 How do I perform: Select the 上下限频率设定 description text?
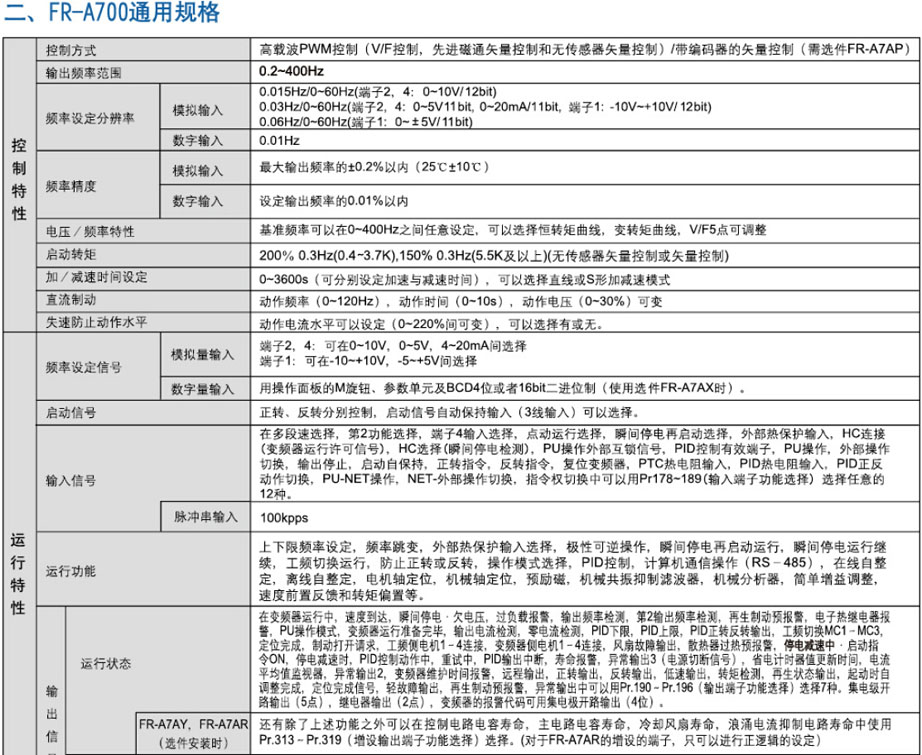pyautogui.click(x=573, y=570)
